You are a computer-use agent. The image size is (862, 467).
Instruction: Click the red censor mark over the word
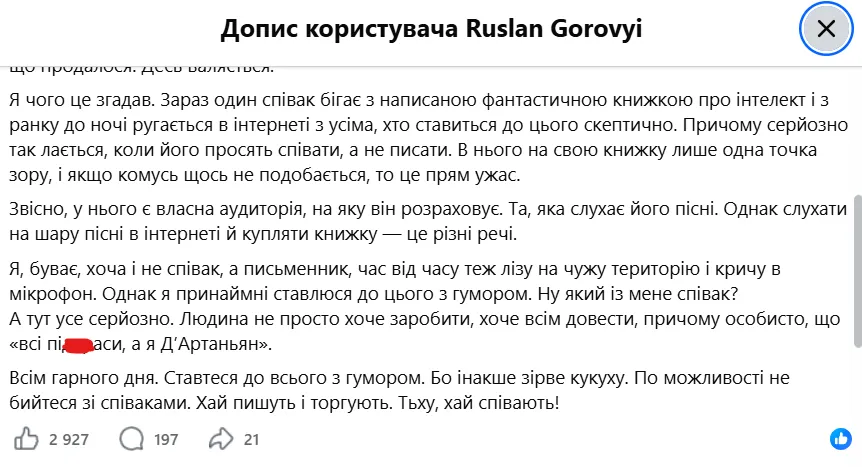79,345
